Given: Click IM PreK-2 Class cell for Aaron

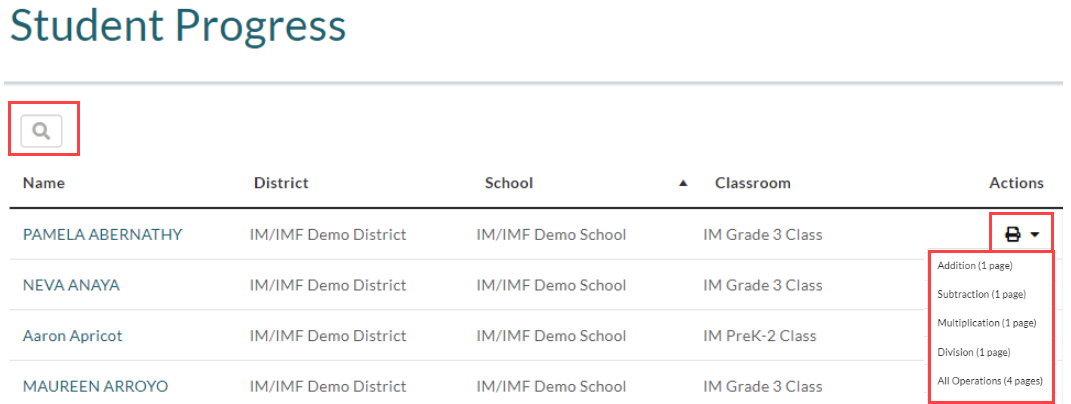Looking at the screenshot, I should click(x=760, y=336).
